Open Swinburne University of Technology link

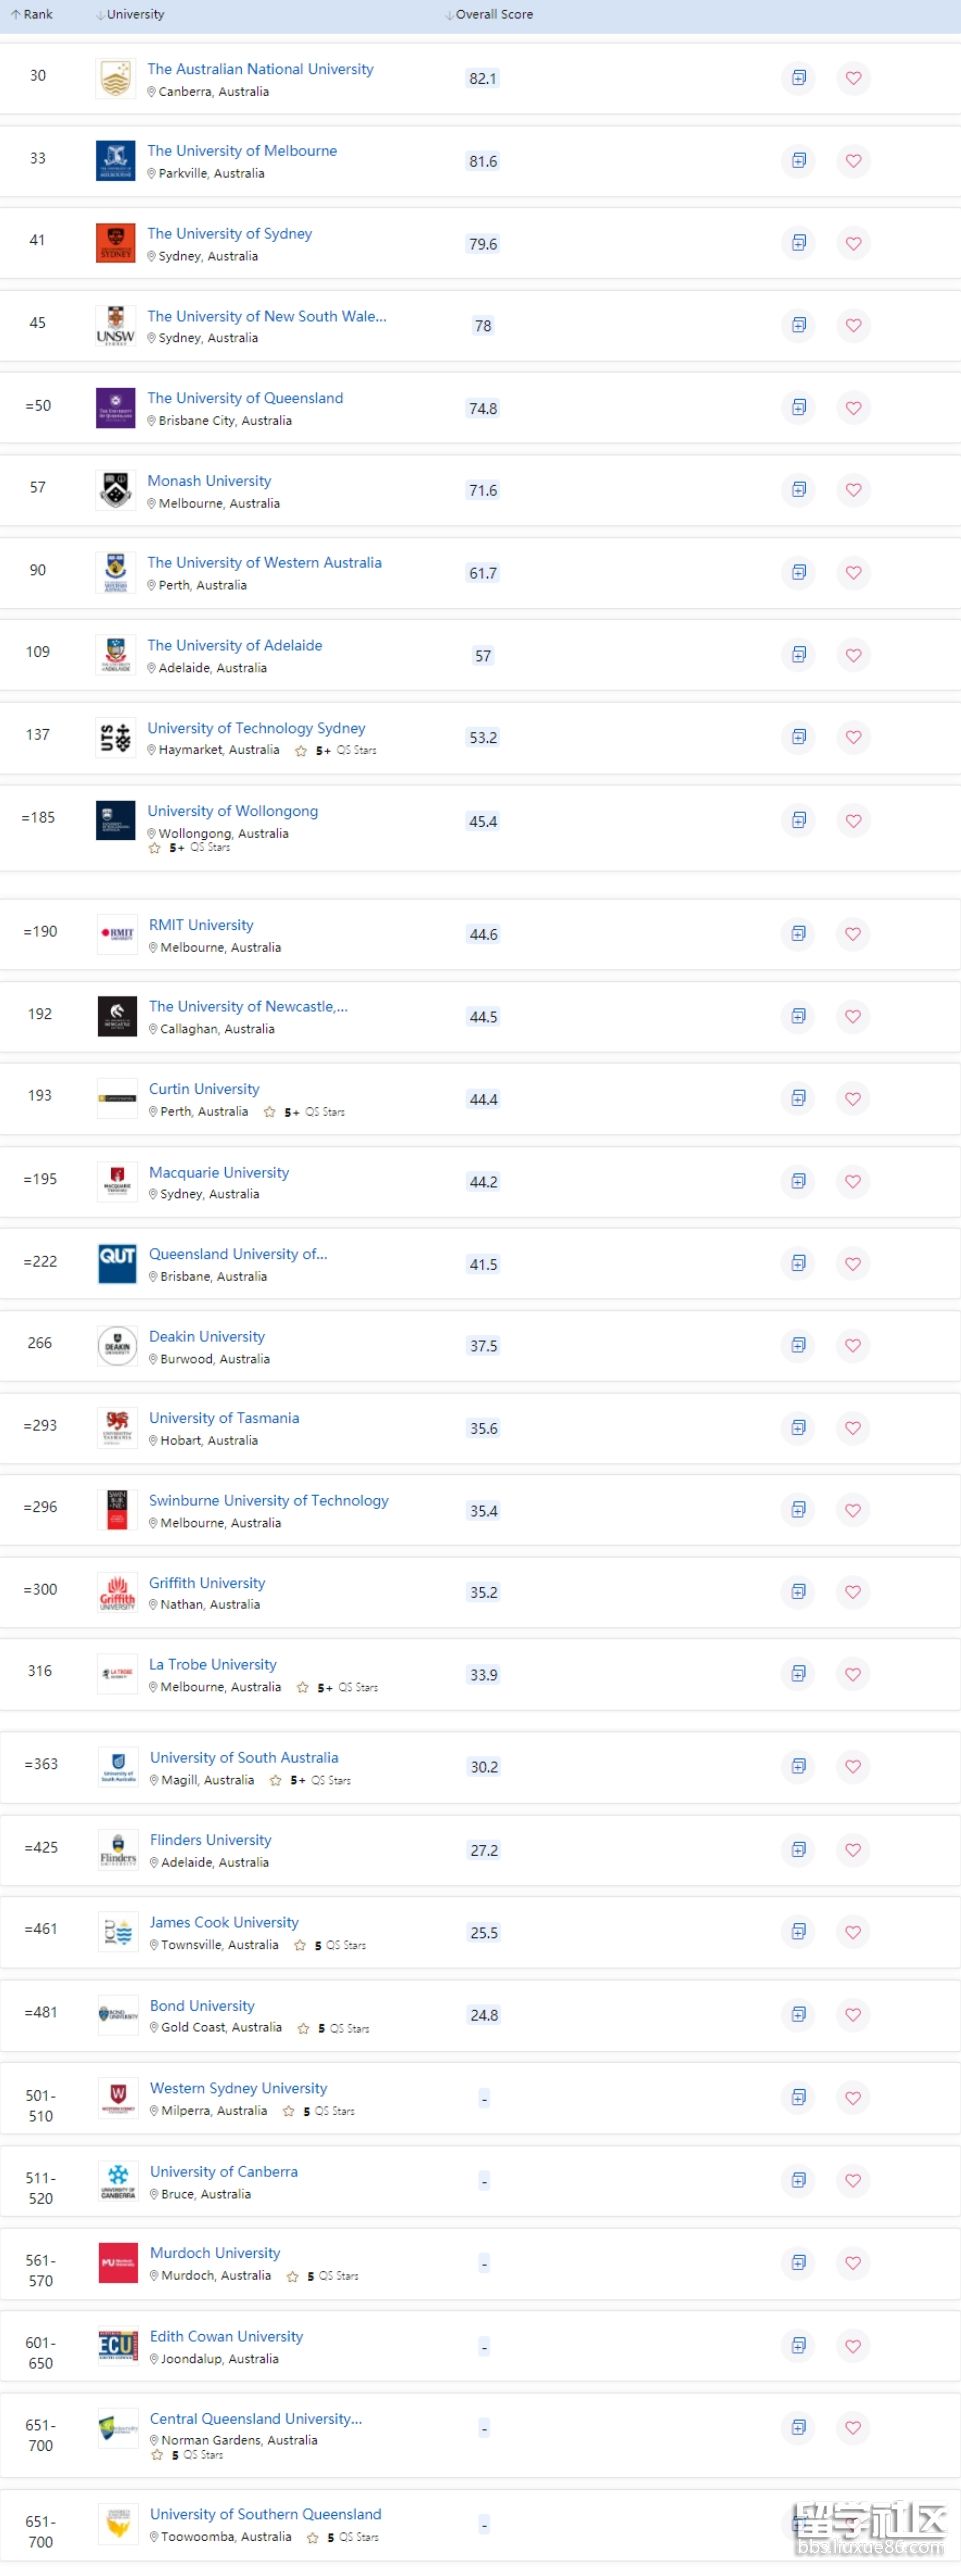click(x=268, y=1501)
